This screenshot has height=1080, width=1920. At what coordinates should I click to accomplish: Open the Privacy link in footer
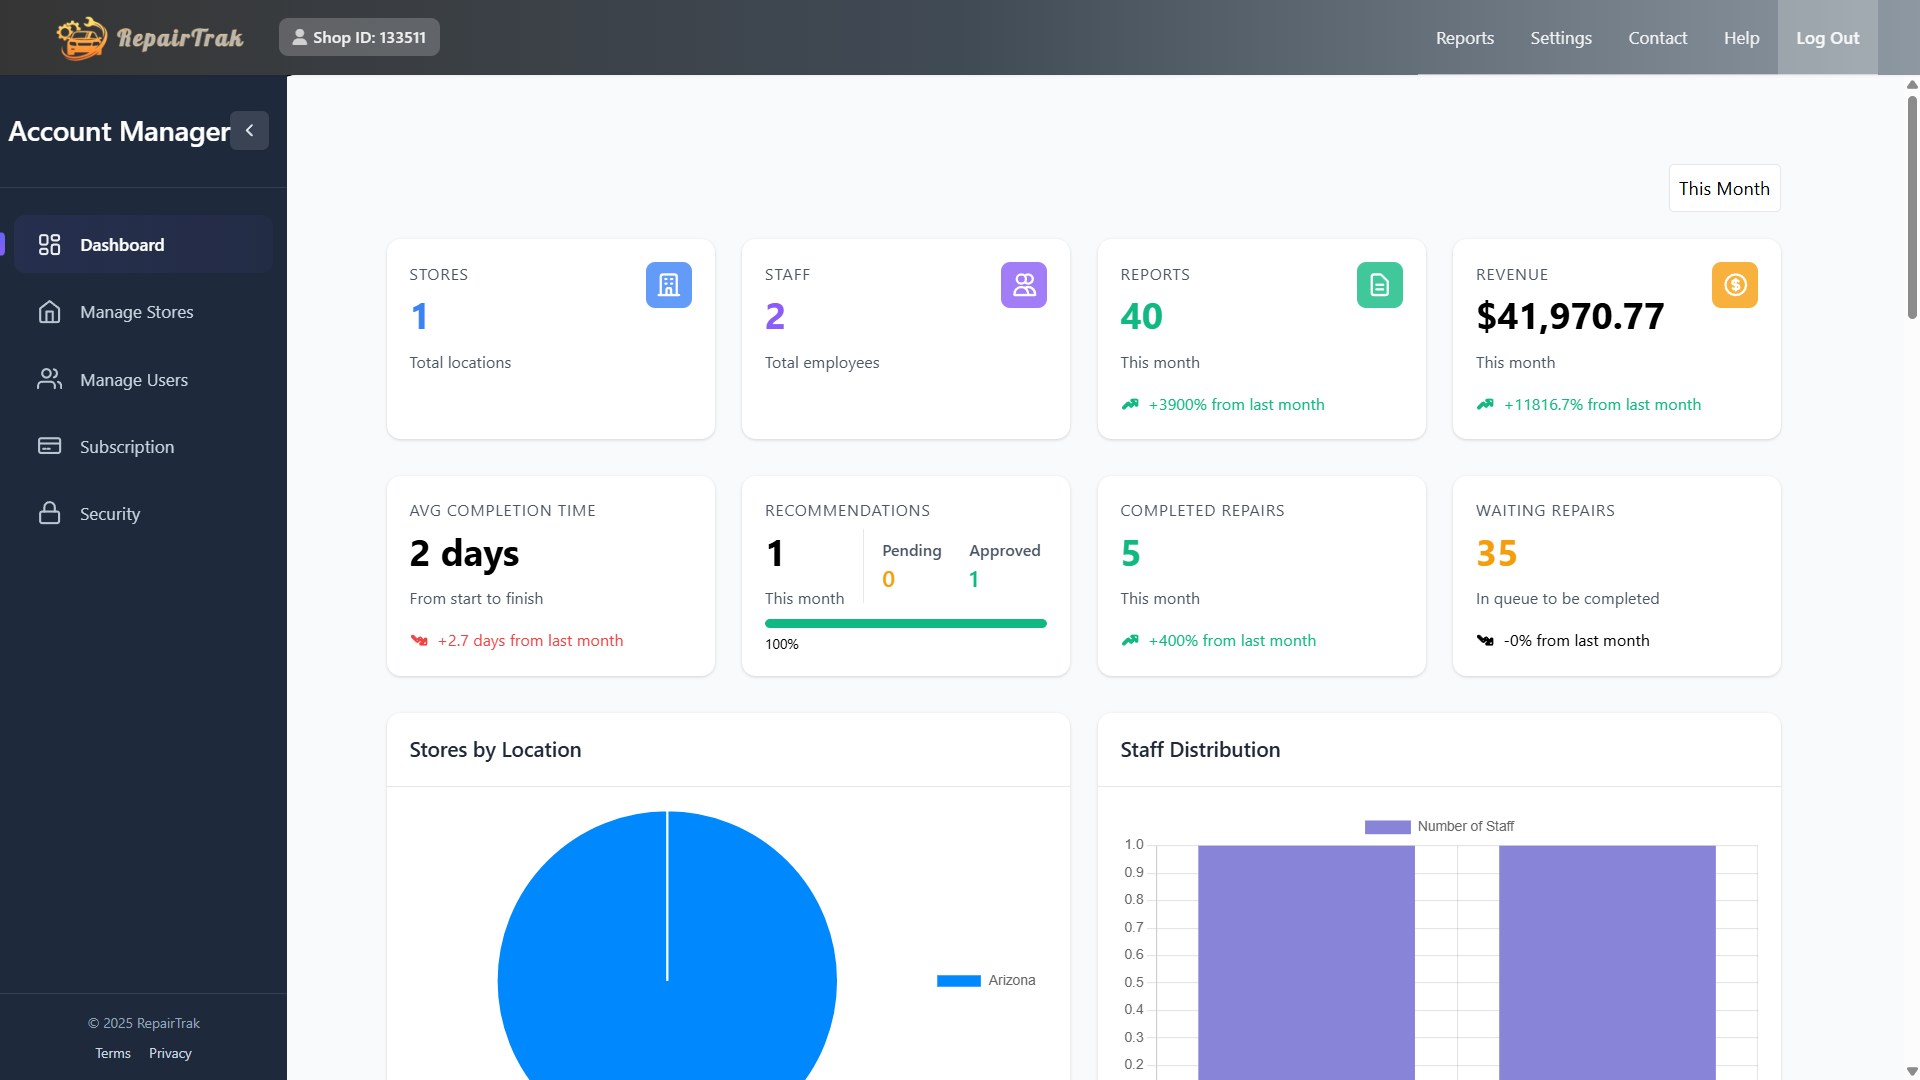tap(170, 1053)
